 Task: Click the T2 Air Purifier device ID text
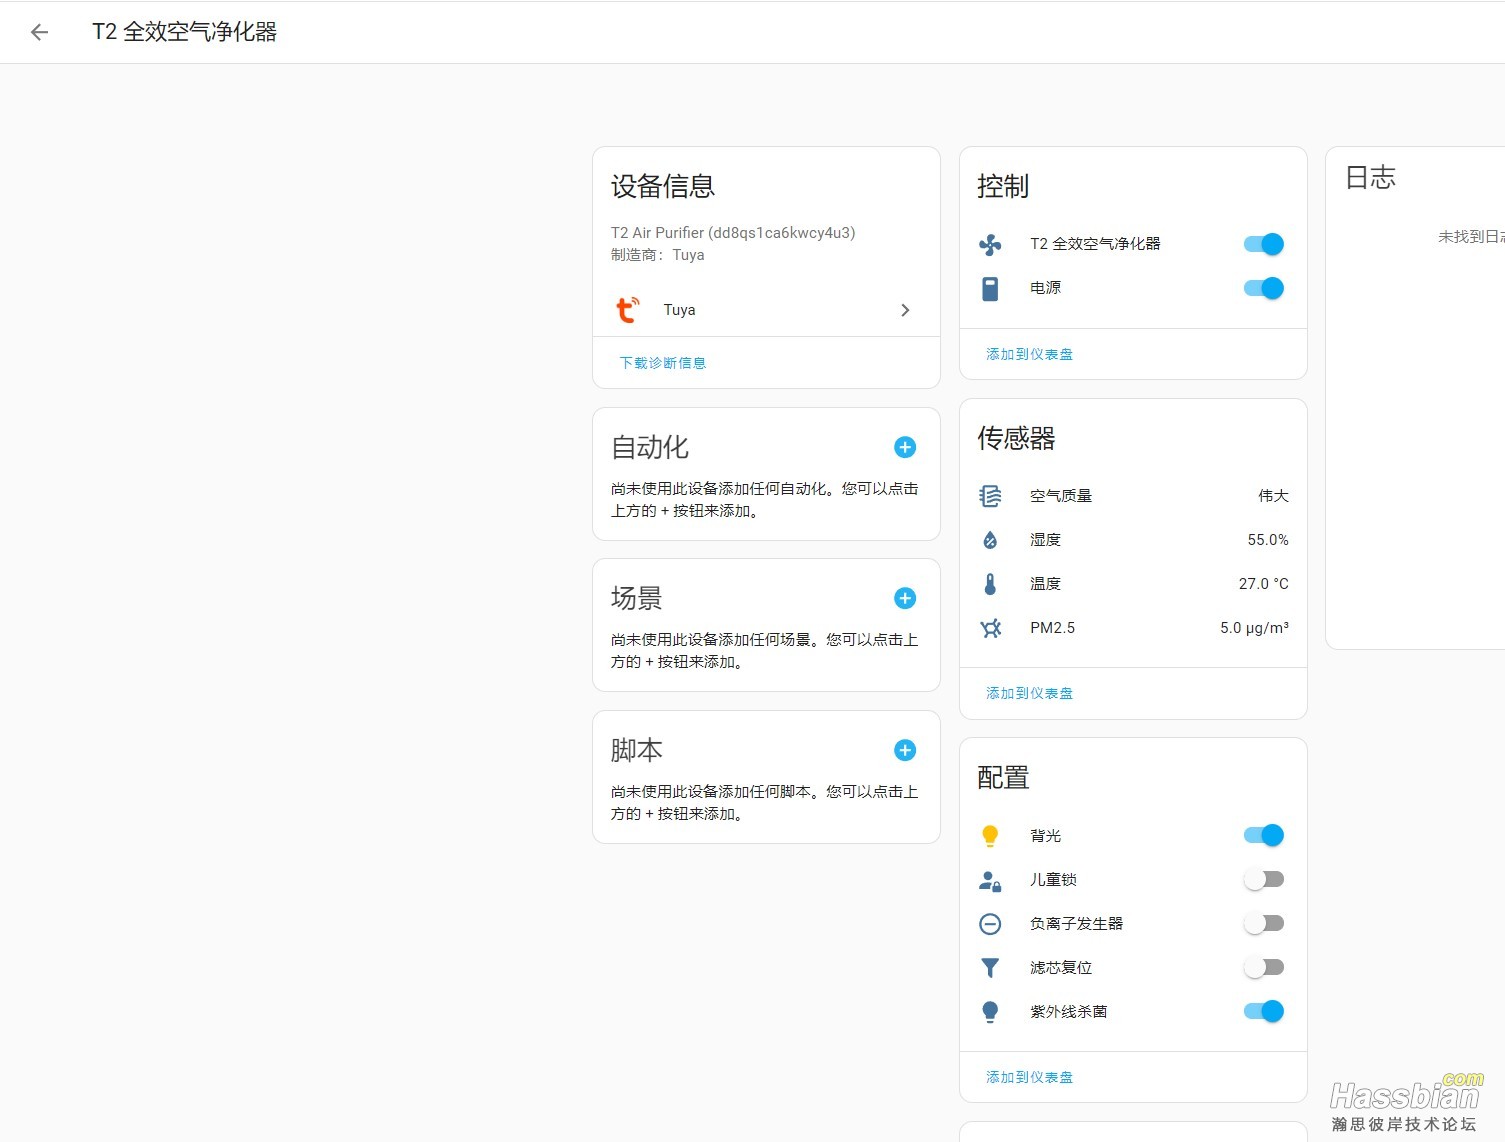coord(733,233)
